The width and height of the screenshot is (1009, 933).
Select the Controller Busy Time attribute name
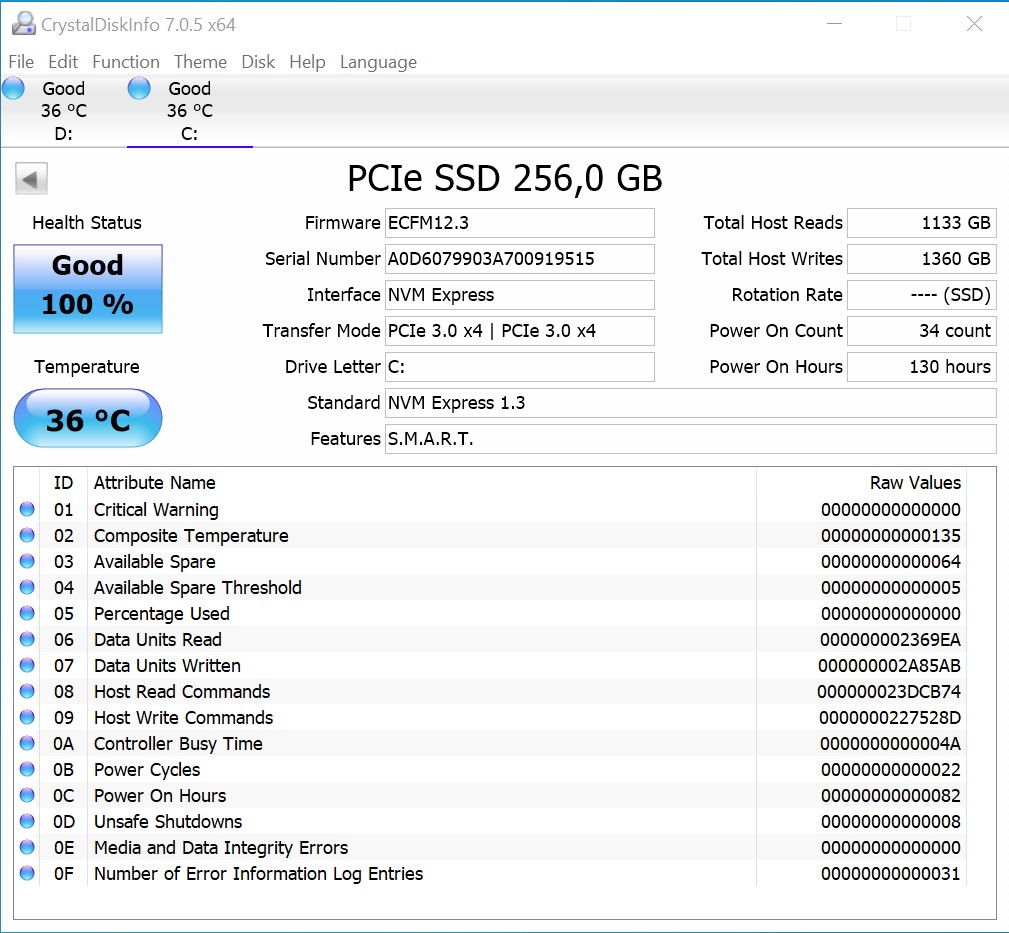coord(178,744)
